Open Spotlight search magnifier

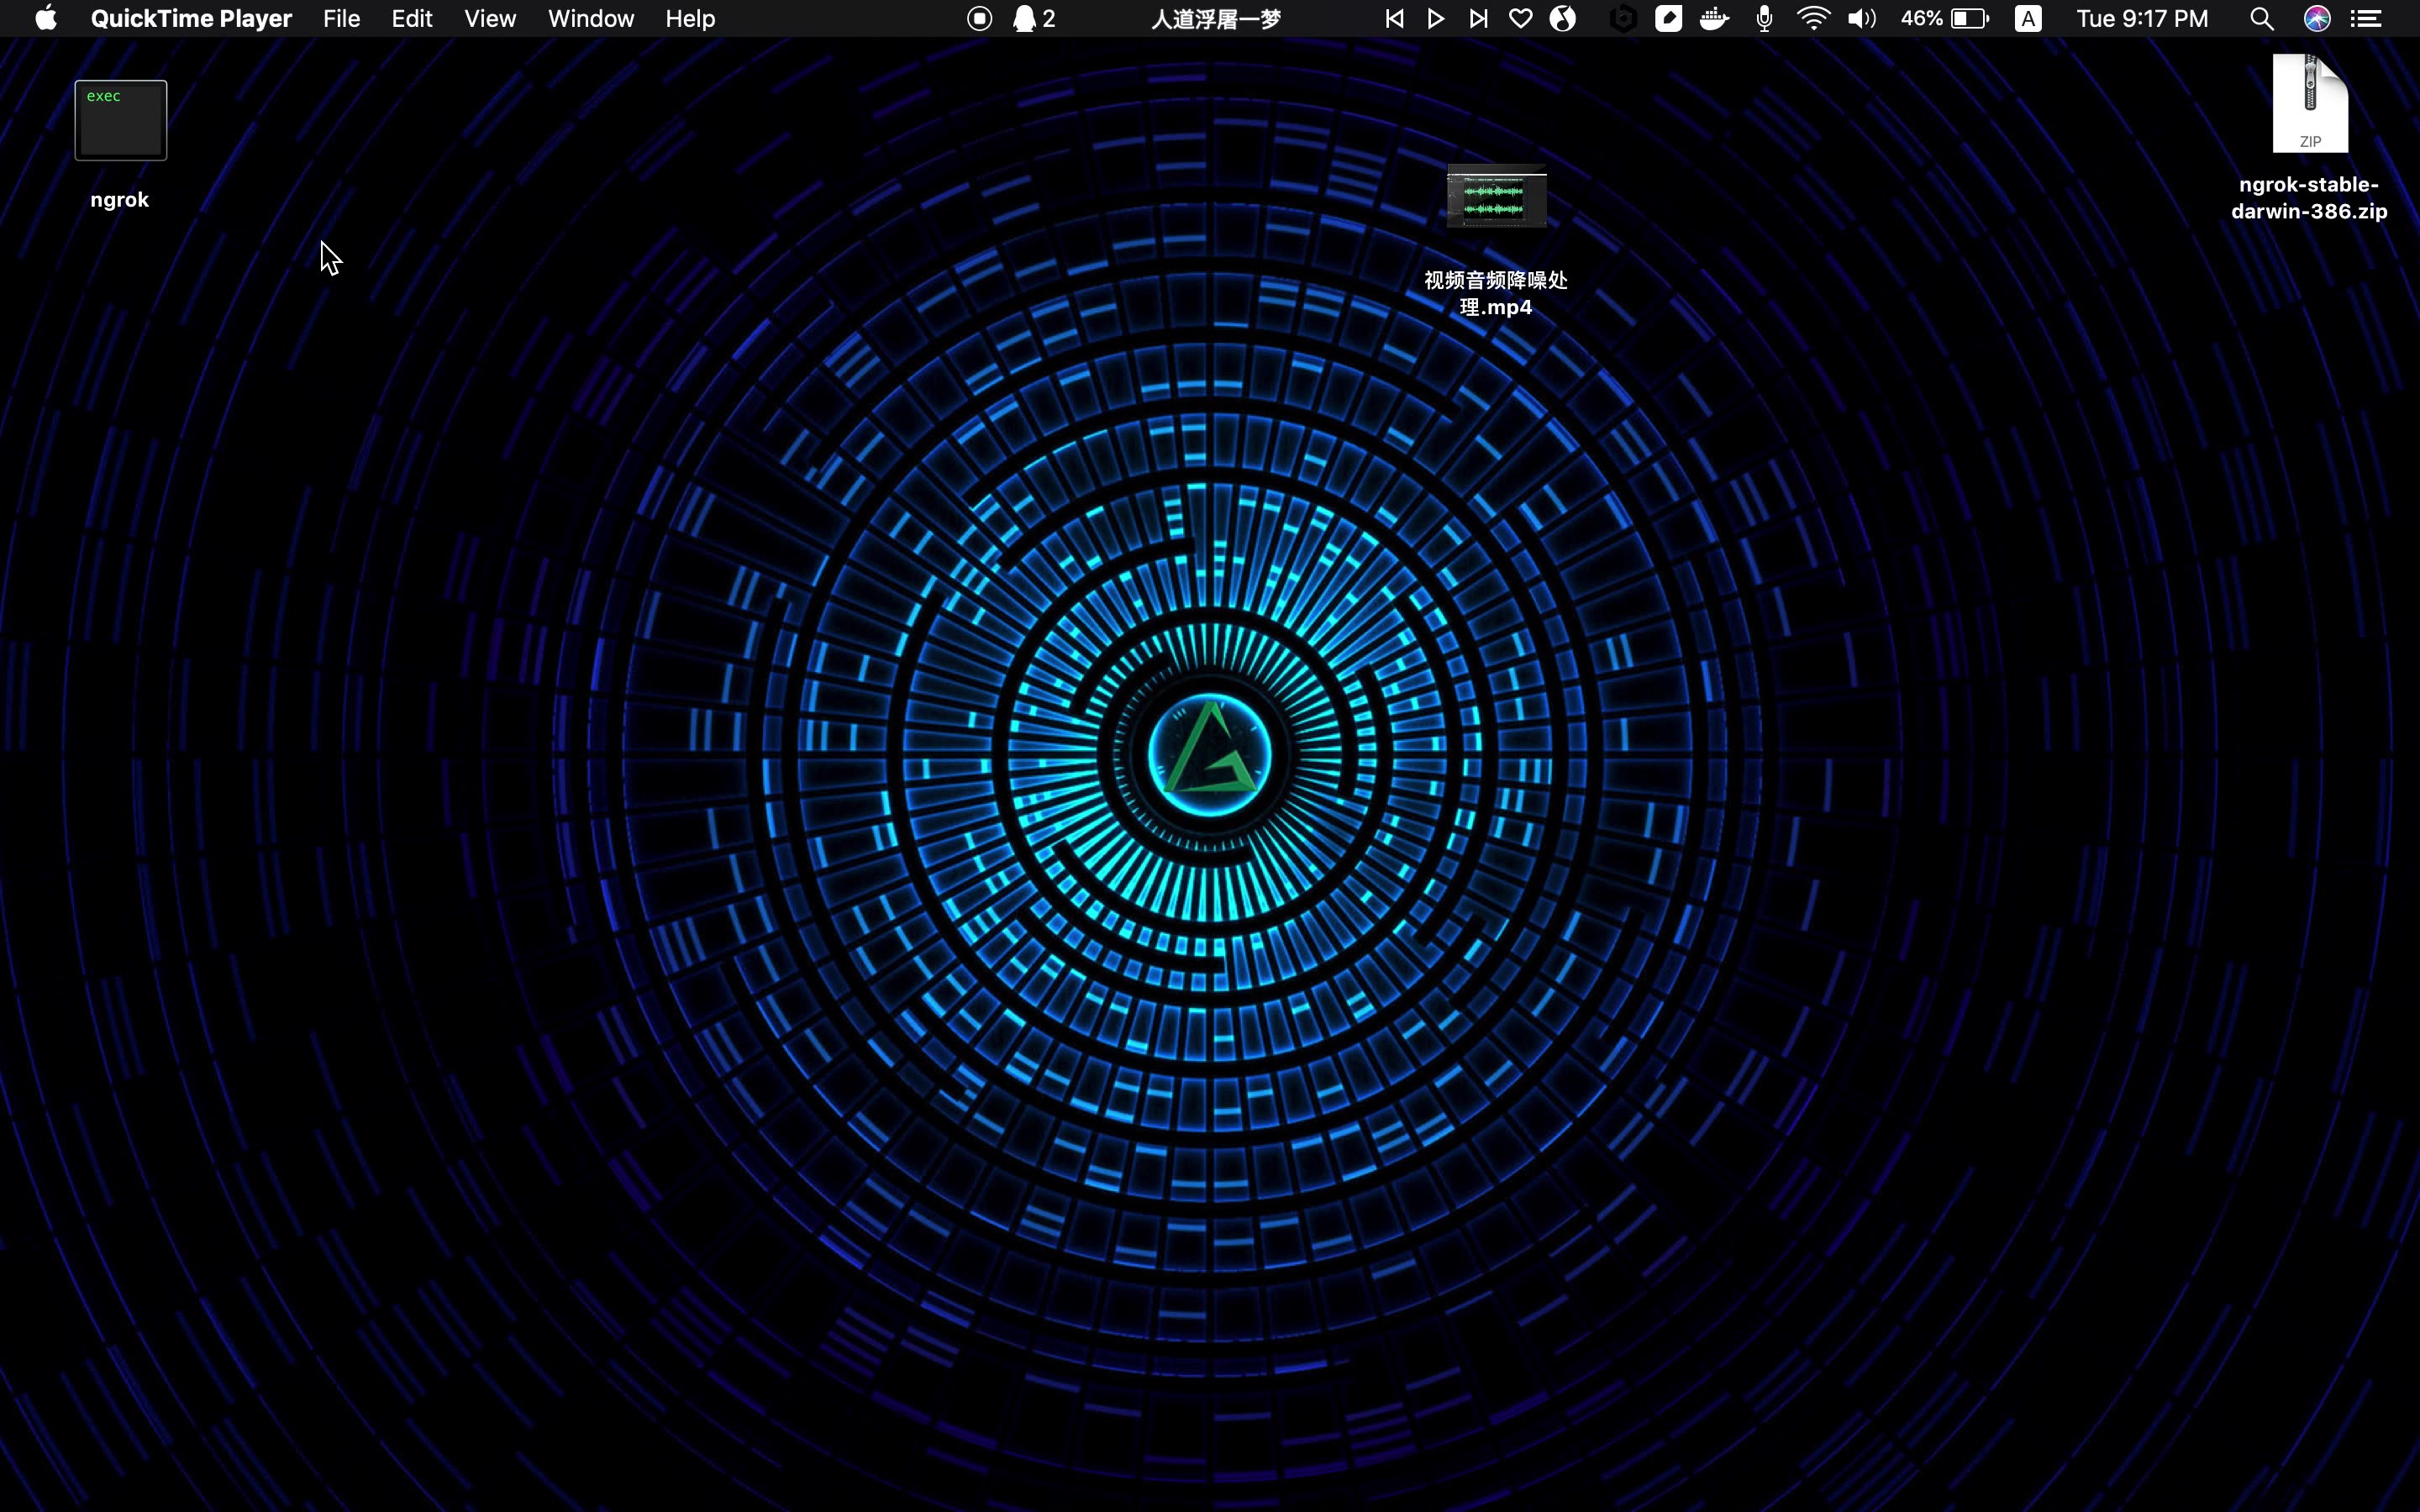[x=2262, y=19]
